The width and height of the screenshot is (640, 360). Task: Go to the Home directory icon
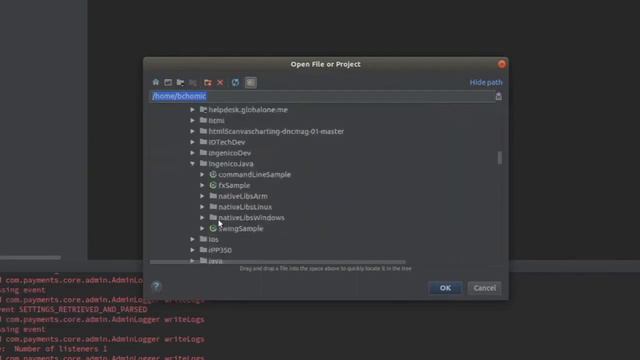(x=156, y=82)
